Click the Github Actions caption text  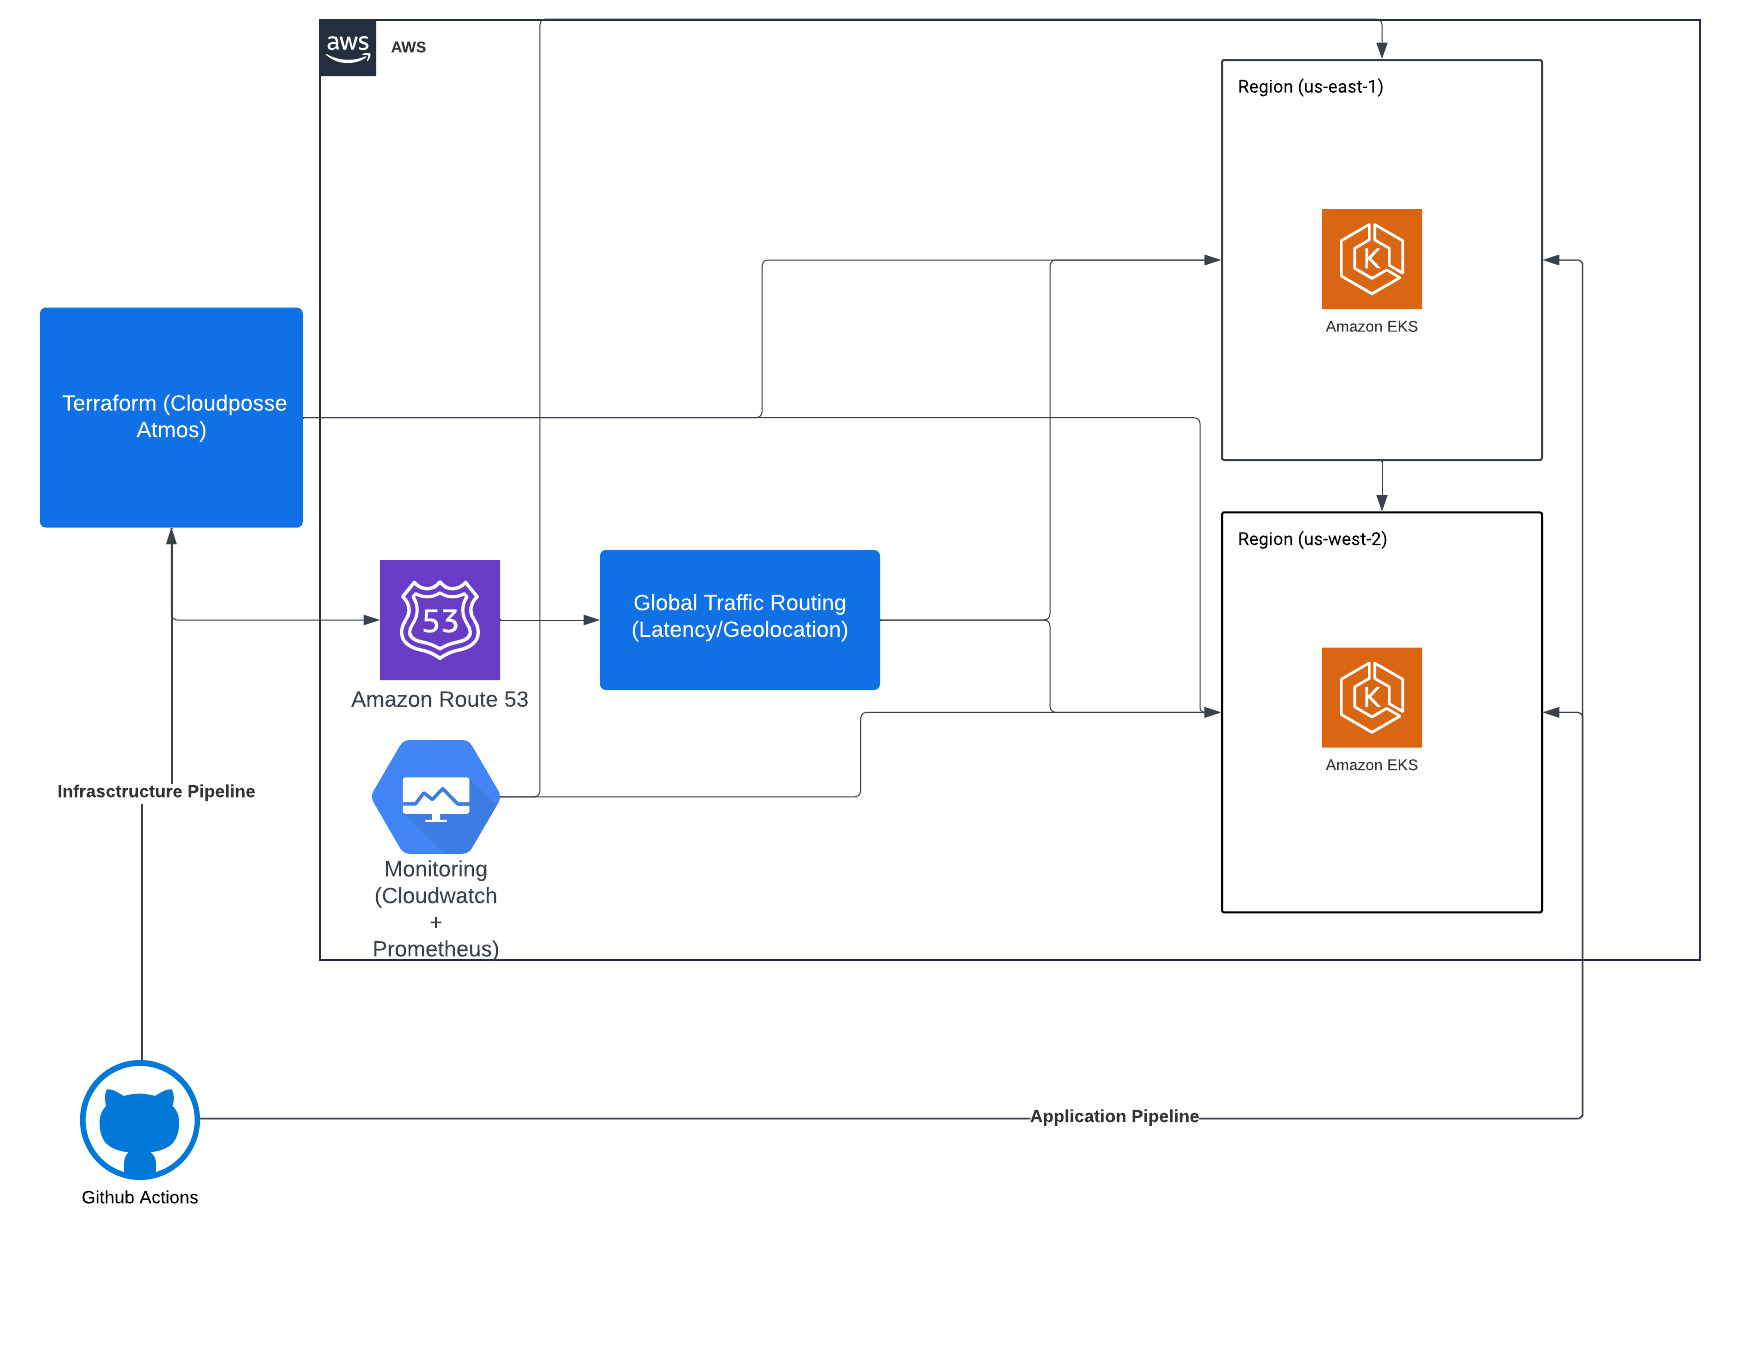[140, 1197]
